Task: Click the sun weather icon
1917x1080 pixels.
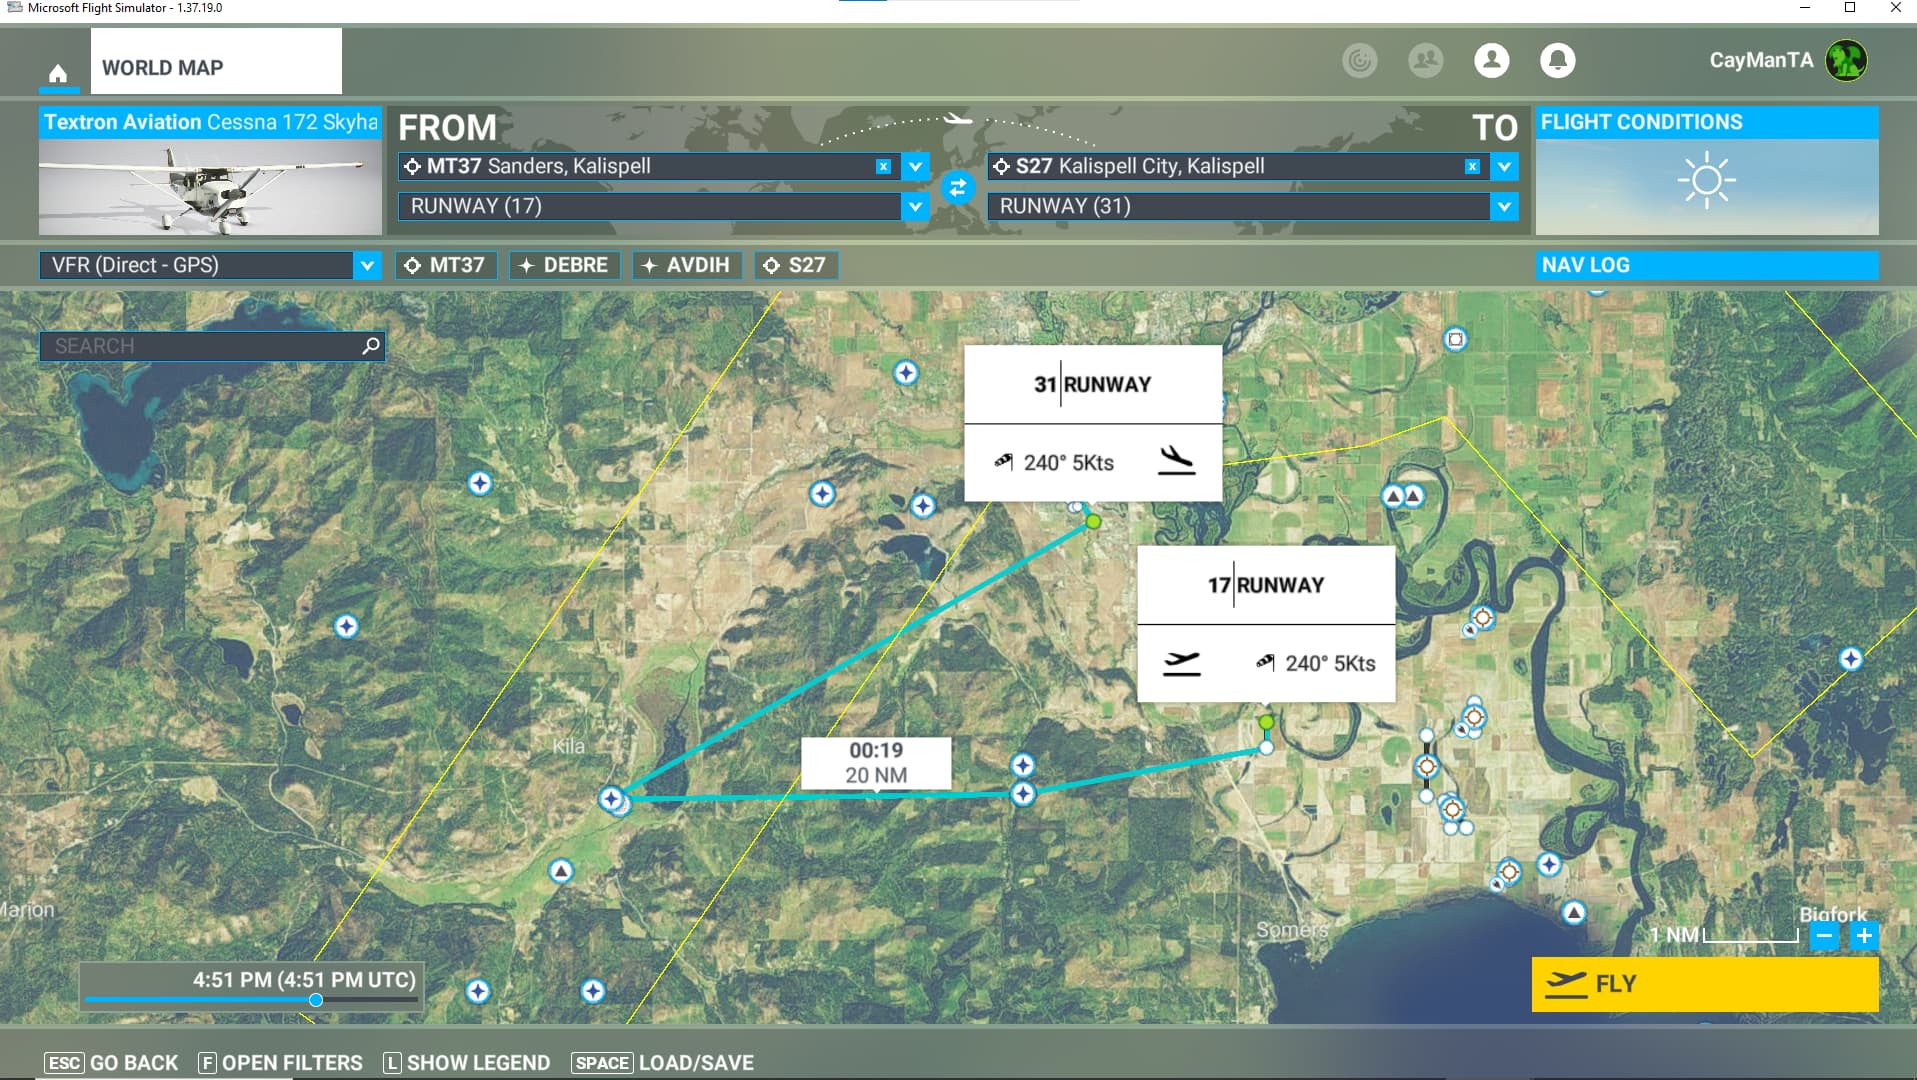Action: point(1707,181)
